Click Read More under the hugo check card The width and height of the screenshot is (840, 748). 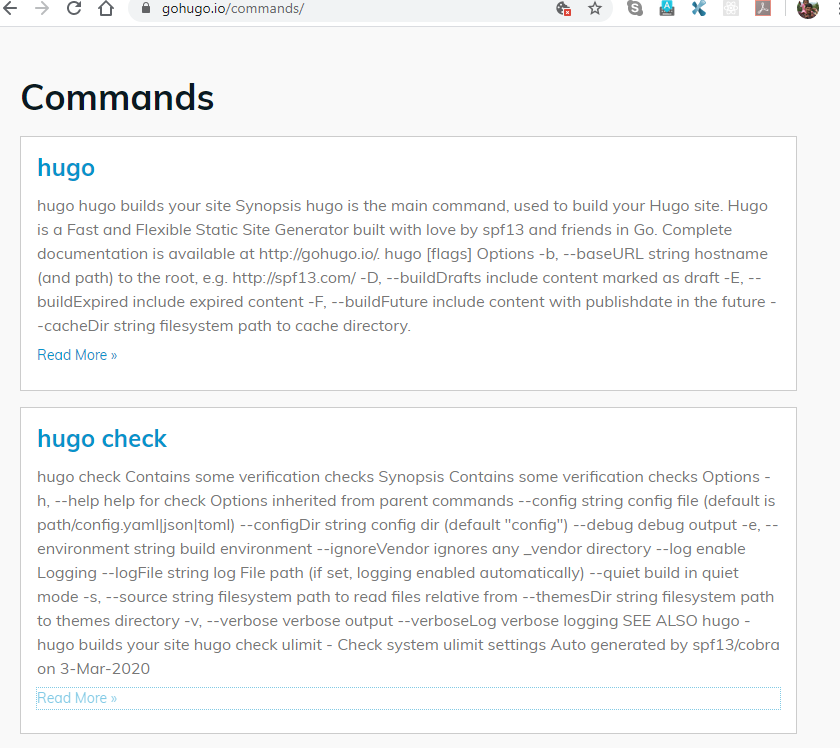77,697
